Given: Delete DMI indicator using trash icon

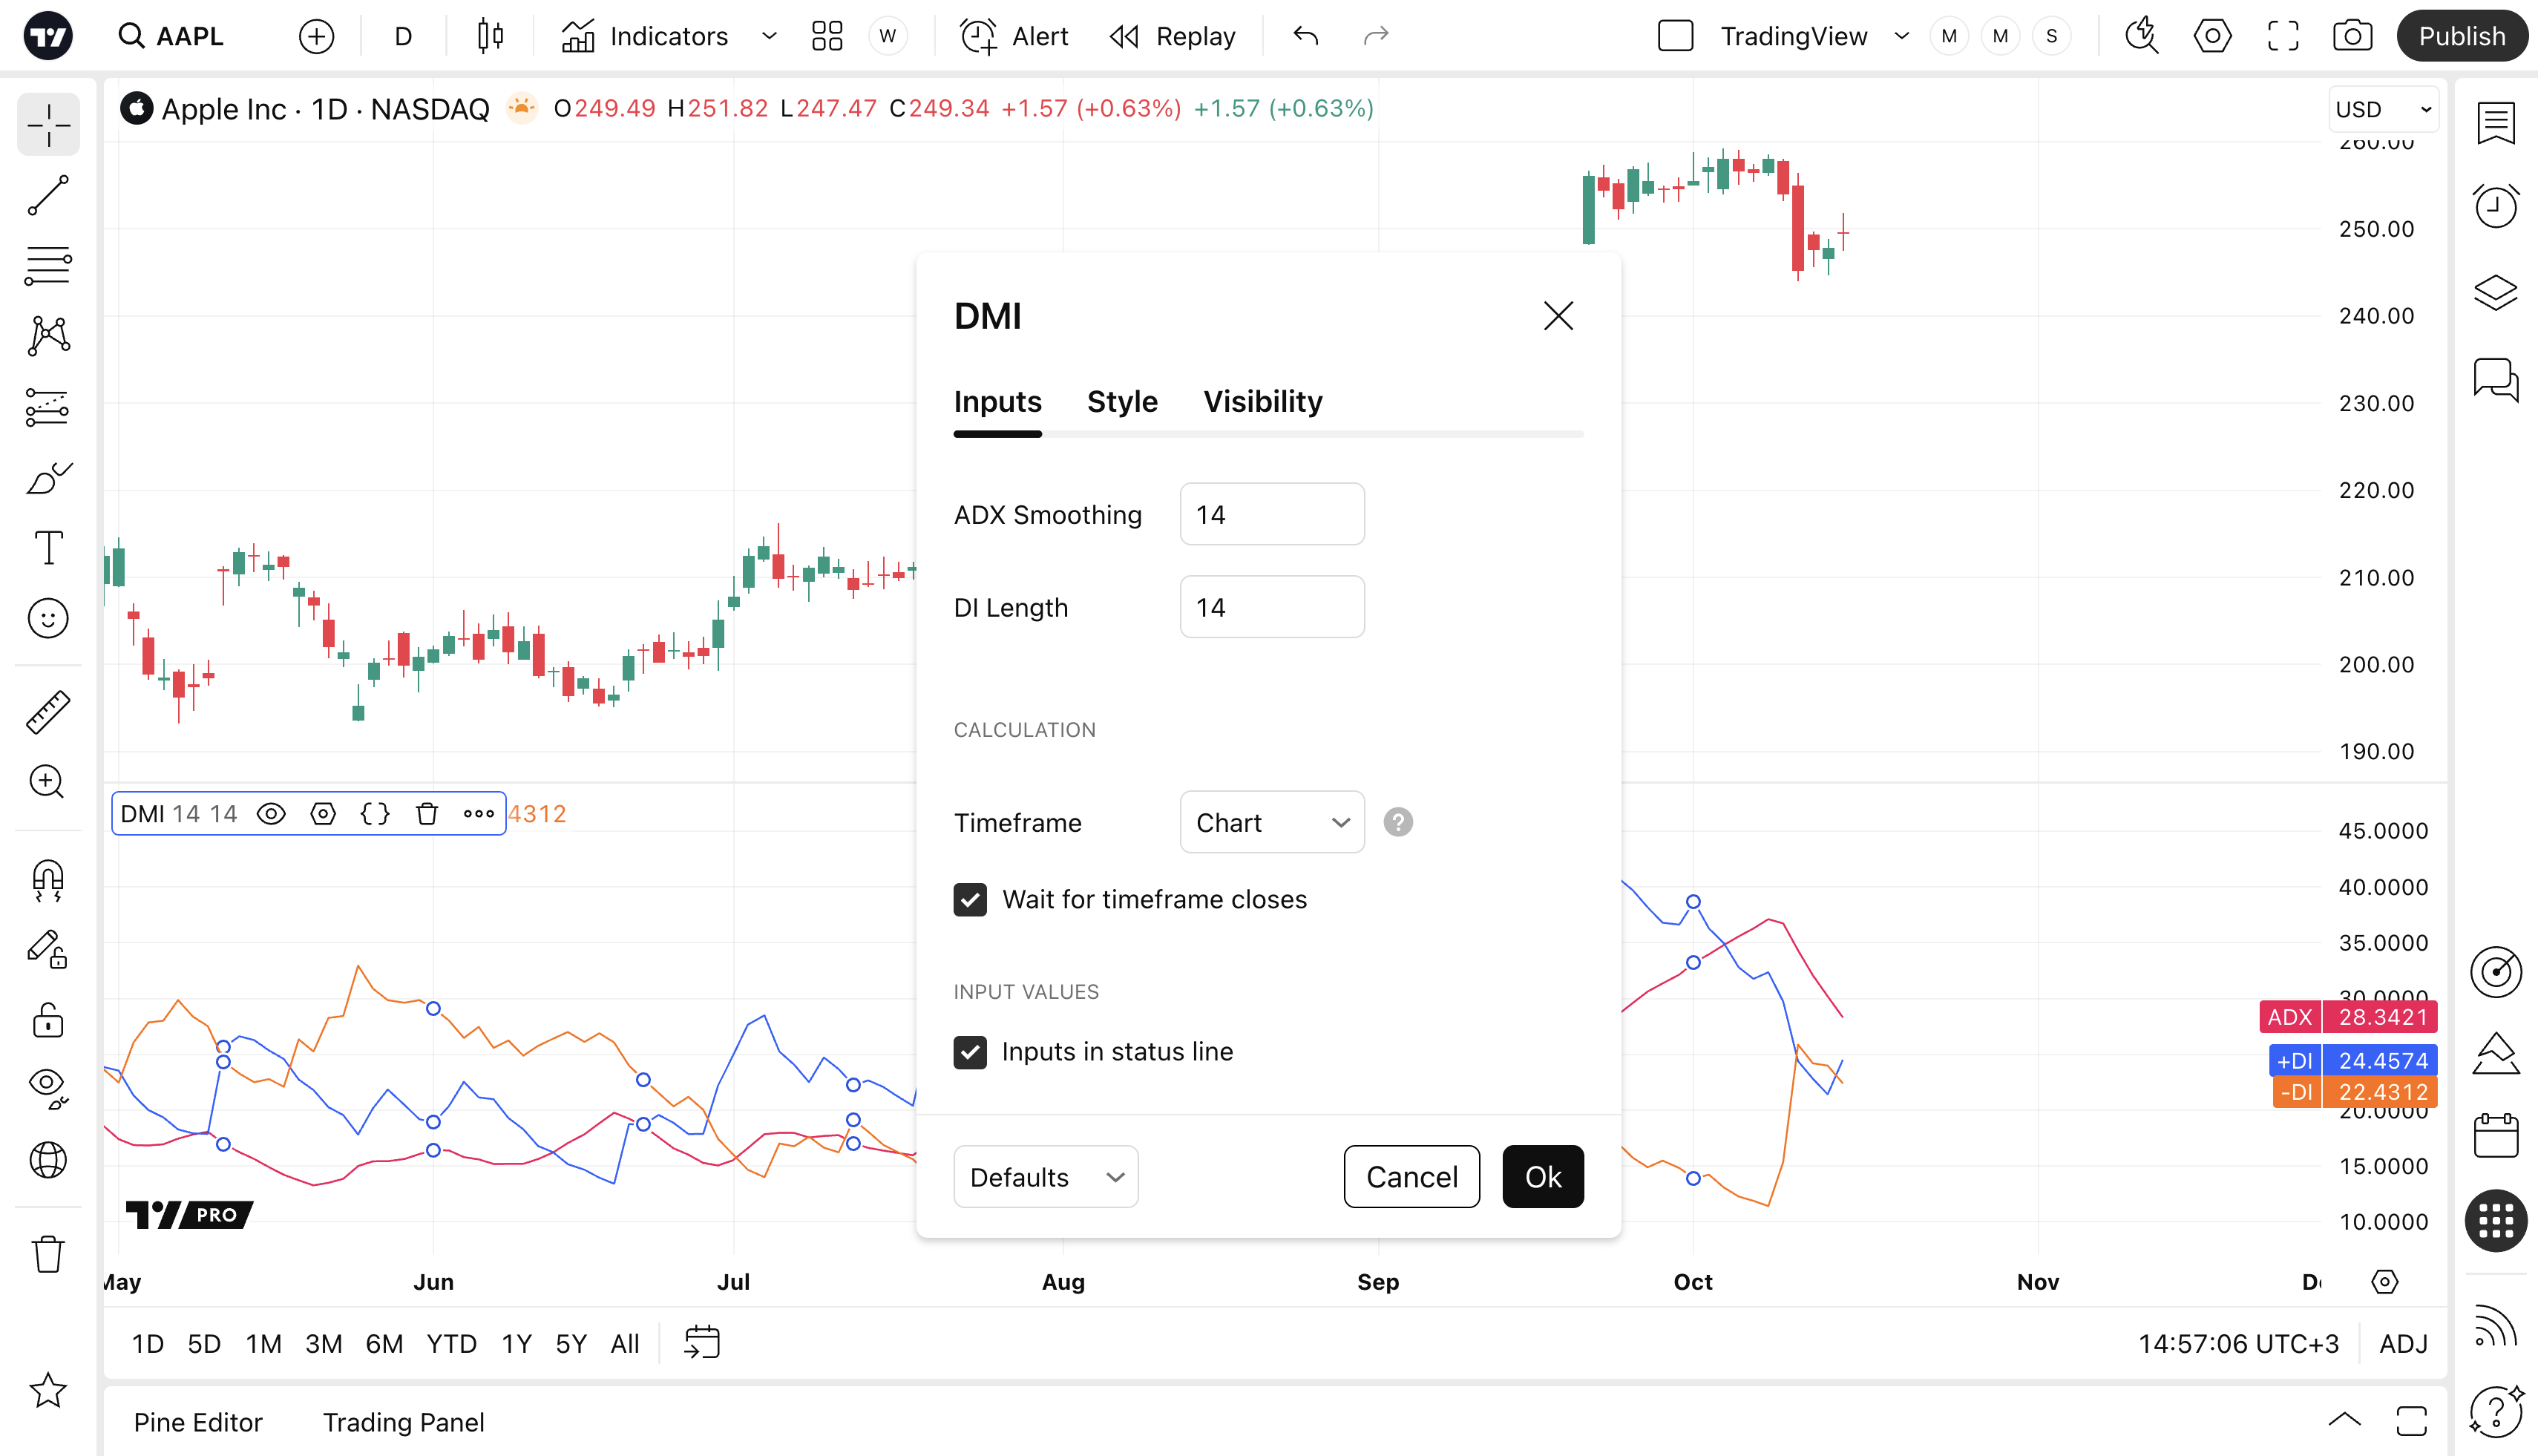Looking at the screenshot, I should (427, 814).
